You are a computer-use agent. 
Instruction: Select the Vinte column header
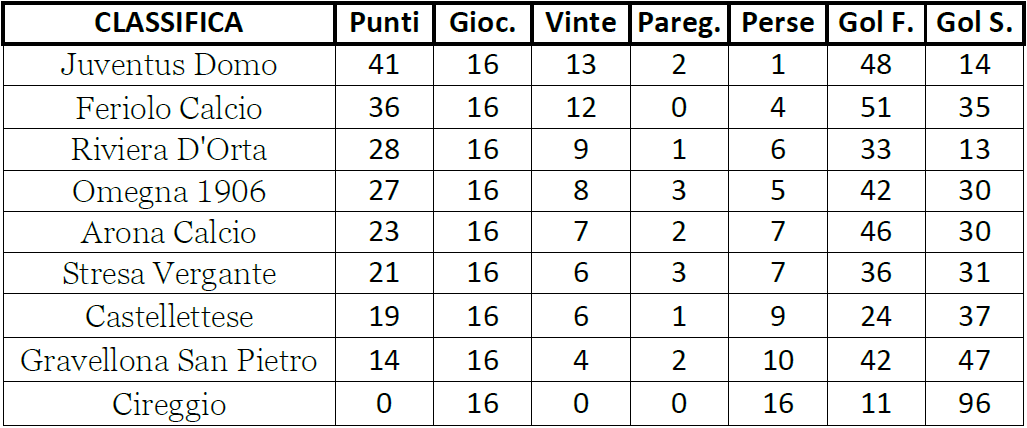[x=581, y=22]
